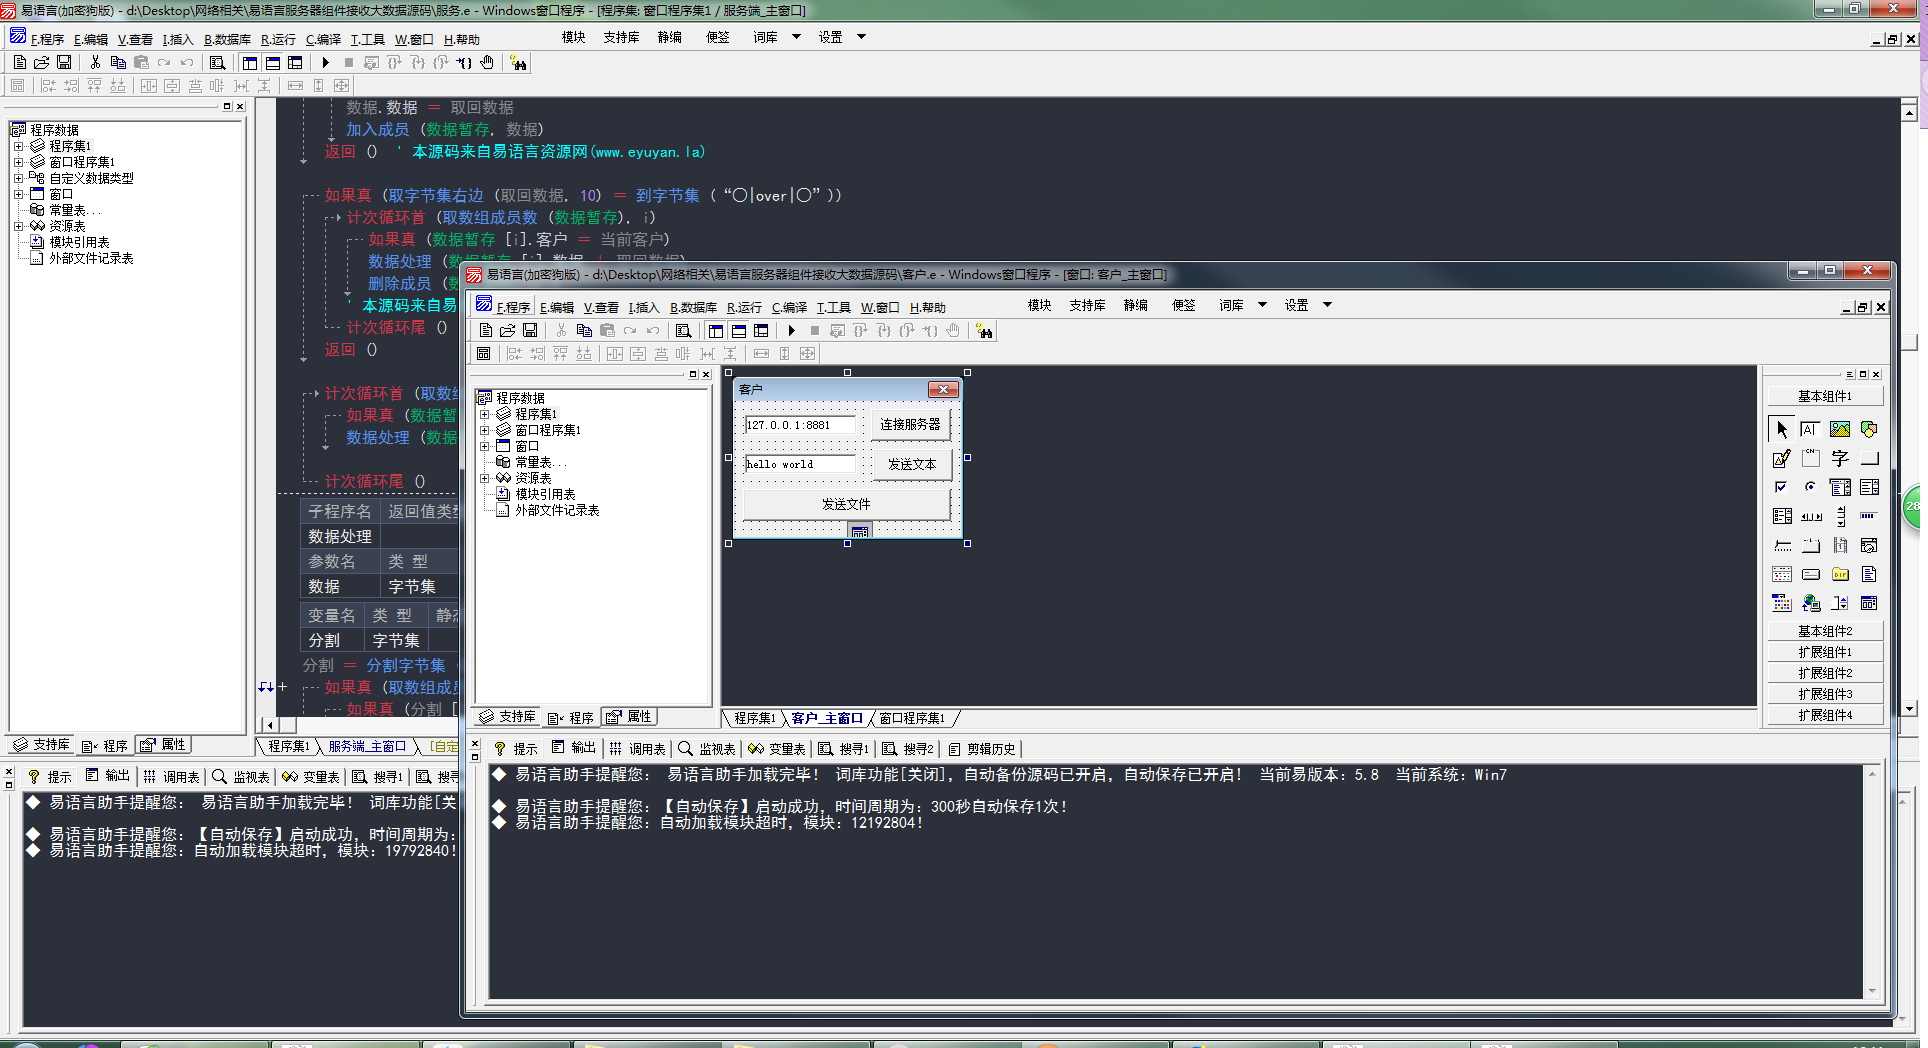Switch to the 输出 tab in 客户.e bottom panel

[x=574, y=748]
